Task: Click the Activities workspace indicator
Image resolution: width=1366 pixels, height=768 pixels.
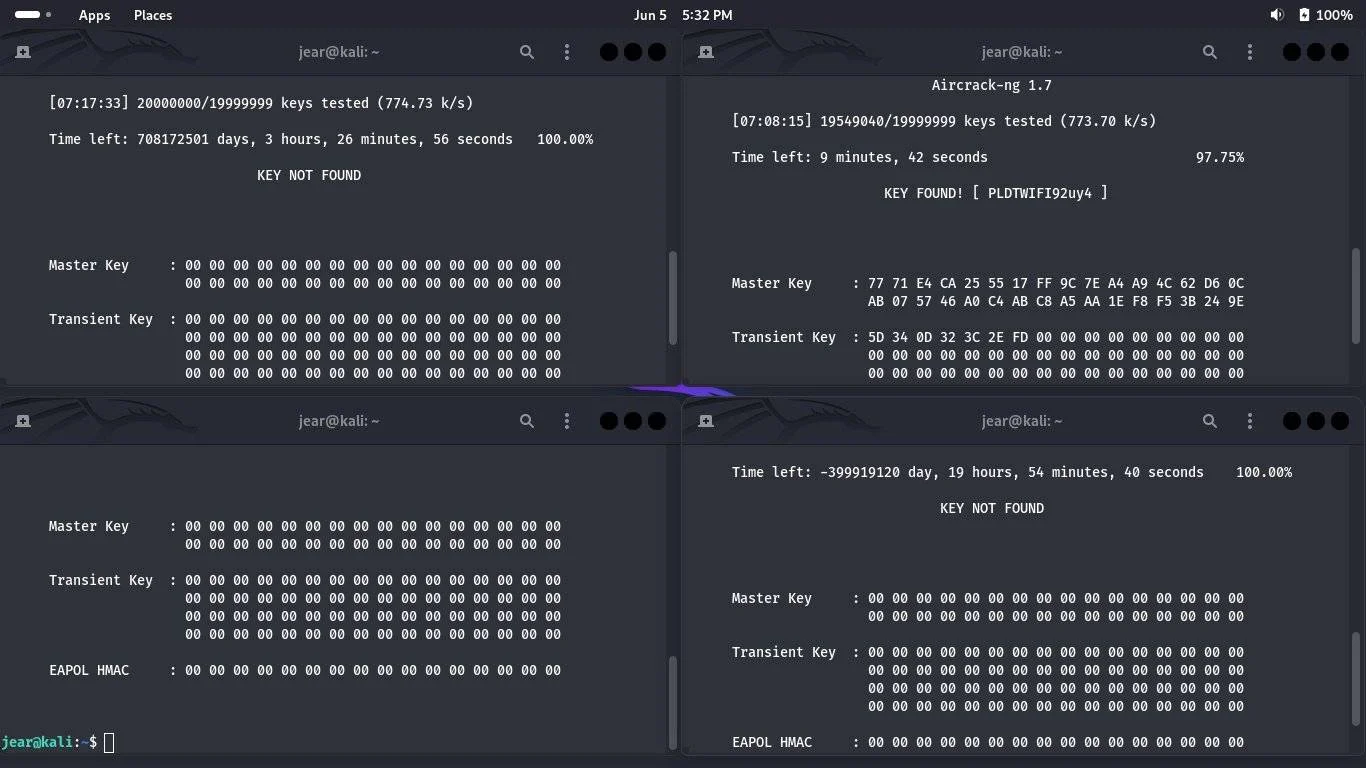Action: tap(33, 15)
